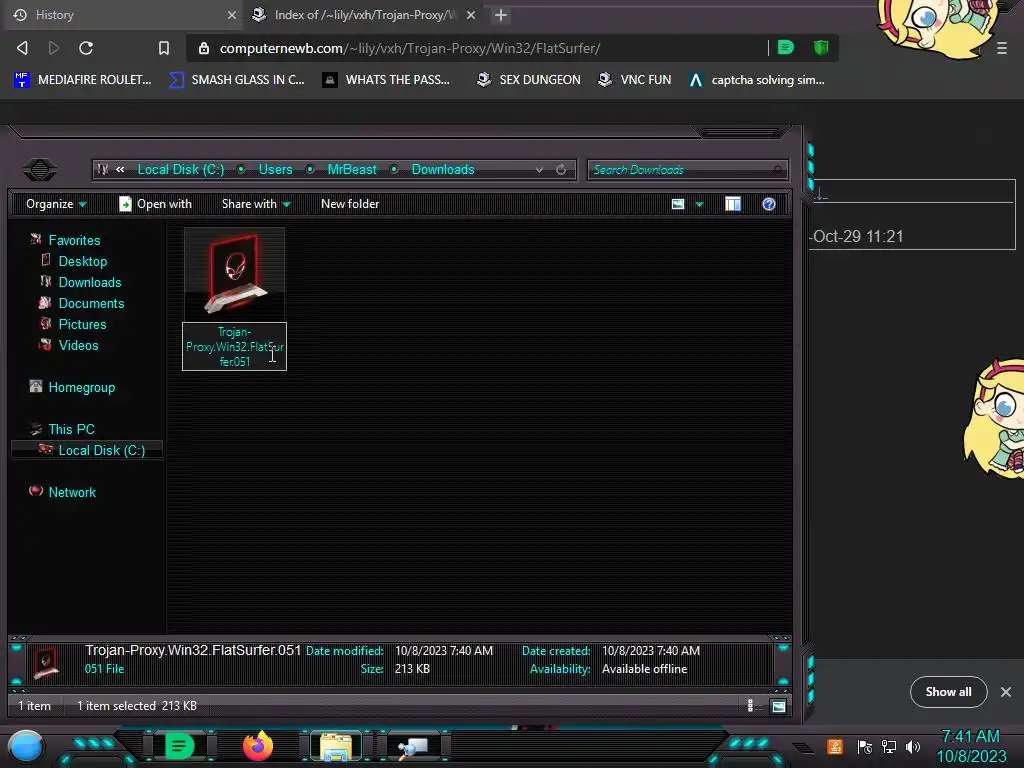Select This PC in navigation pane
This screenshot has width=1024, height=768.
pyautogui.click(x=71, y=429)
